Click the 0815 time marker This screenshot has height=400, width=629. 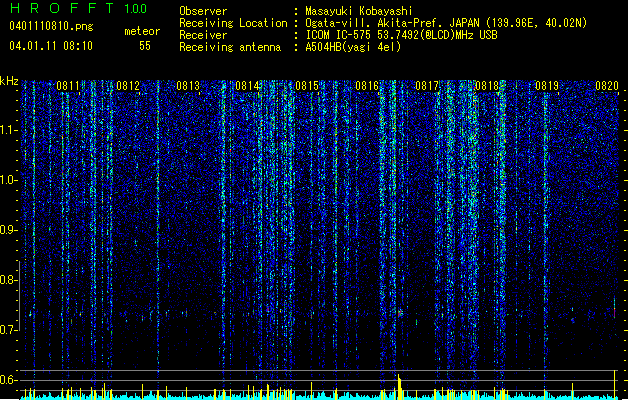point(307,86)
